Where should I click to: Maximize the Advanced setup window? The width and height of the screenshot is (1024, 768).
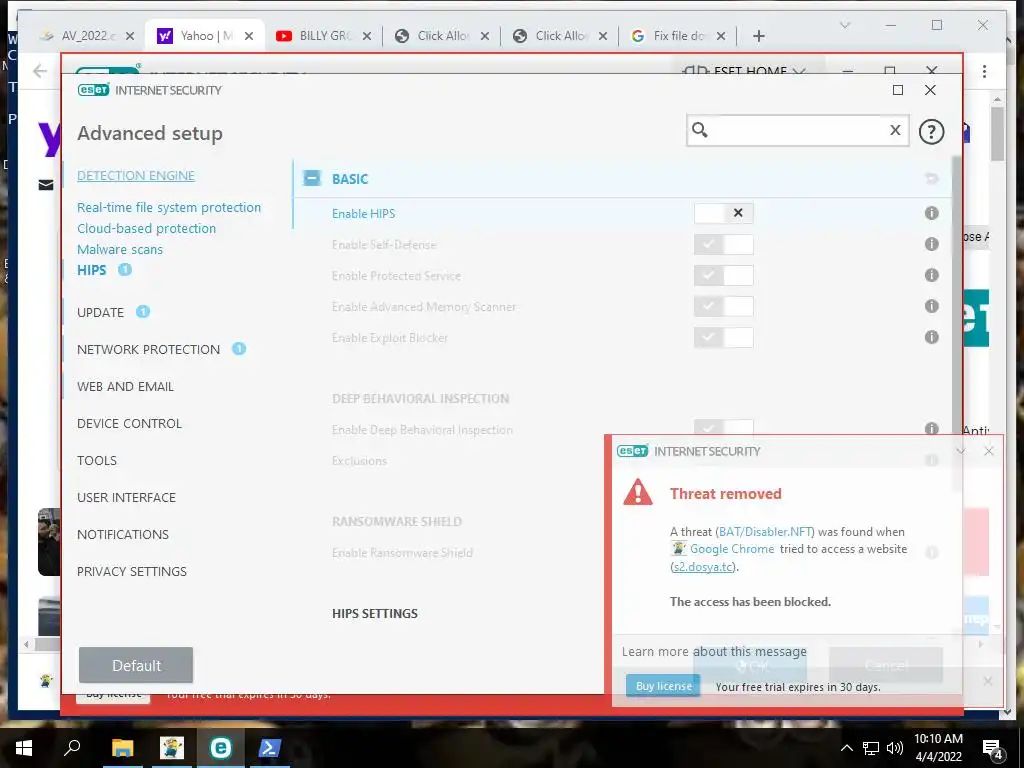(x=898, y=90)
